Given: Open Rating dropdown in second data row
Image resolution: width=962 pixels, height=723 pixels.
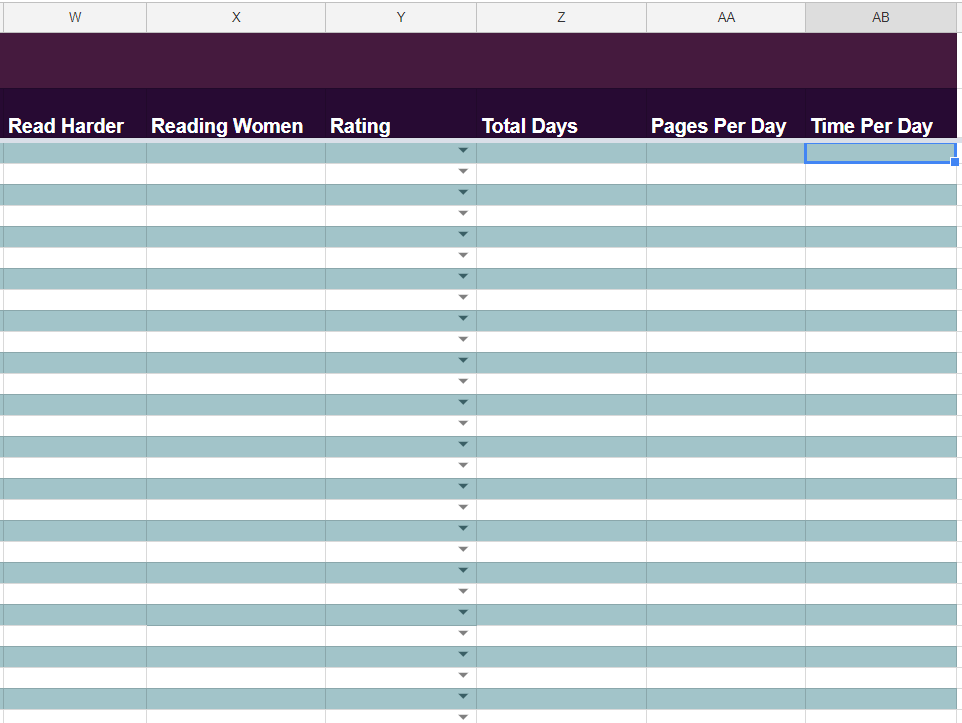Looking at the screenshot, I should [463, 171].
